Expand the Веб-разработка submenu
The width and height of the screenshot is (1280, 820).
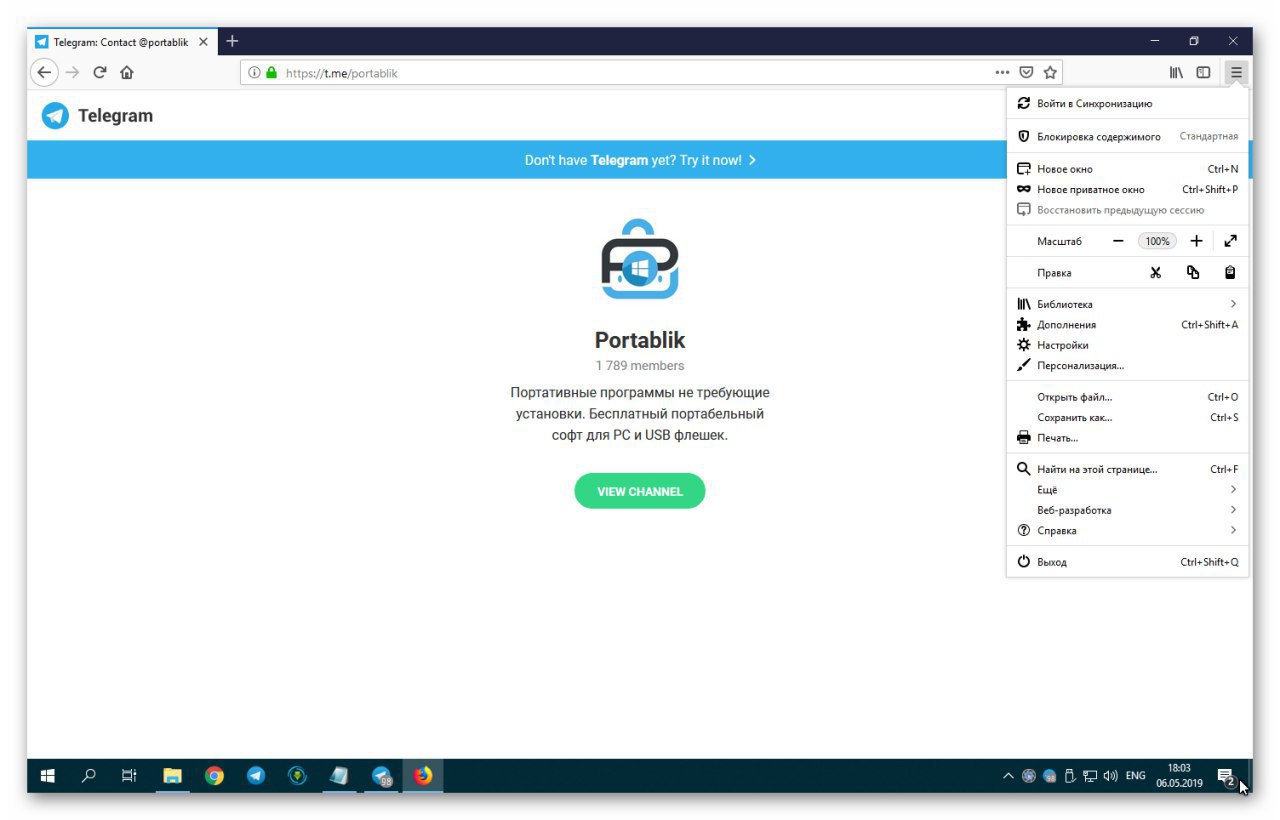pyautogui.click(x=1127, y=510)
